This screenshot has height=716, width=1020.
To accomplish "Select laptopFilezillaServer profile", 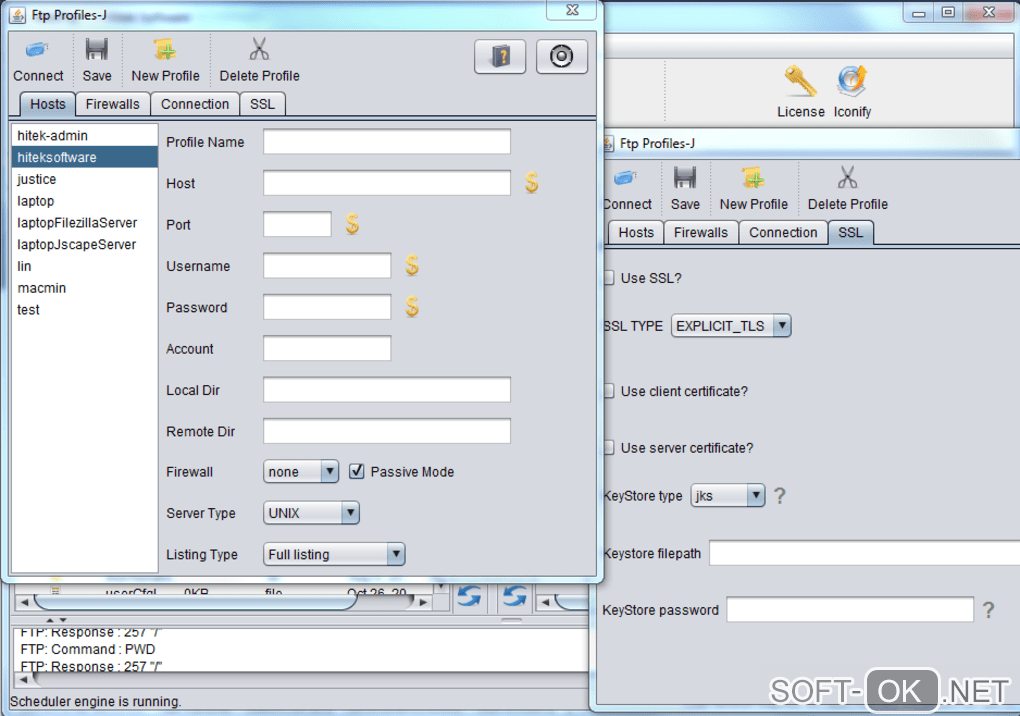I will (x=85, y=222).
